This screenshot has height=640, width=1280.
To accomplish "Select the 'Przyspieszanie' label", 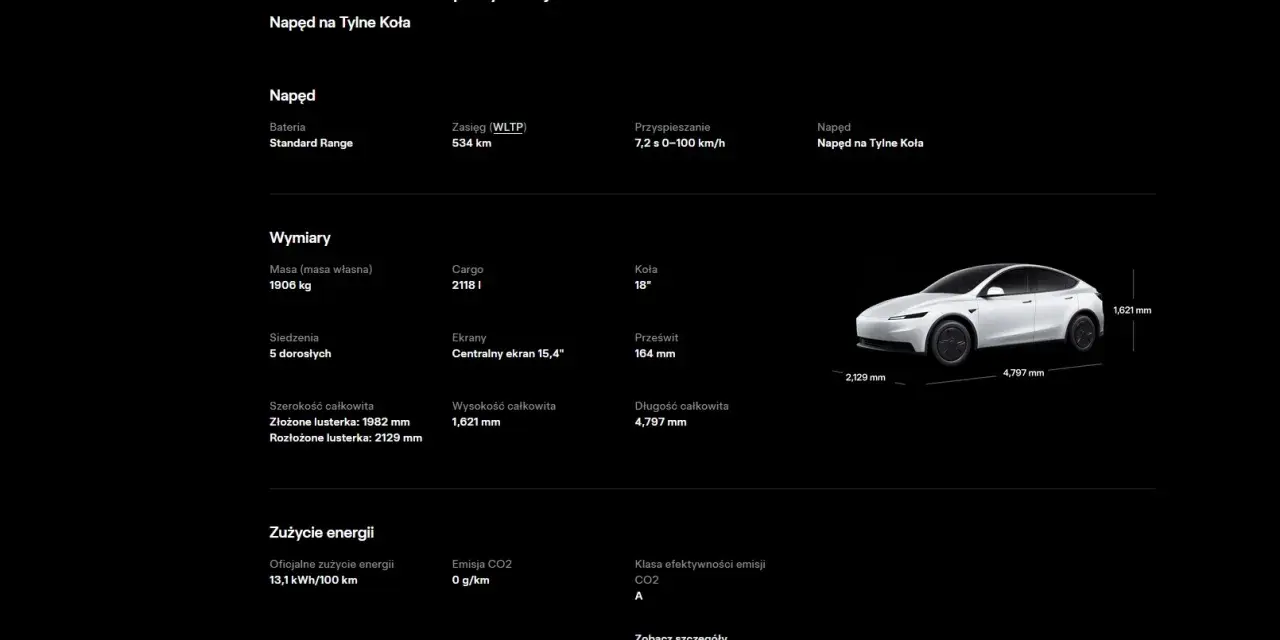I will [x=672, y=127].
